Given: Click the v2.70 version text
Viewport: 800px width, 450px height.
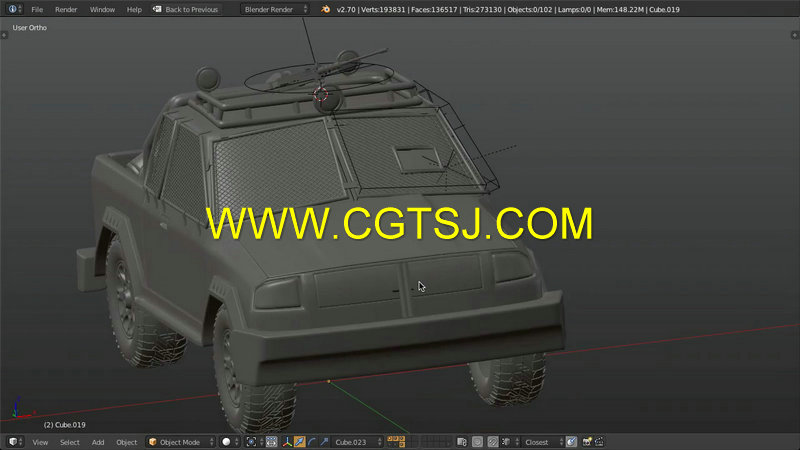Looking at the screenshot, I should pos(346,9).
